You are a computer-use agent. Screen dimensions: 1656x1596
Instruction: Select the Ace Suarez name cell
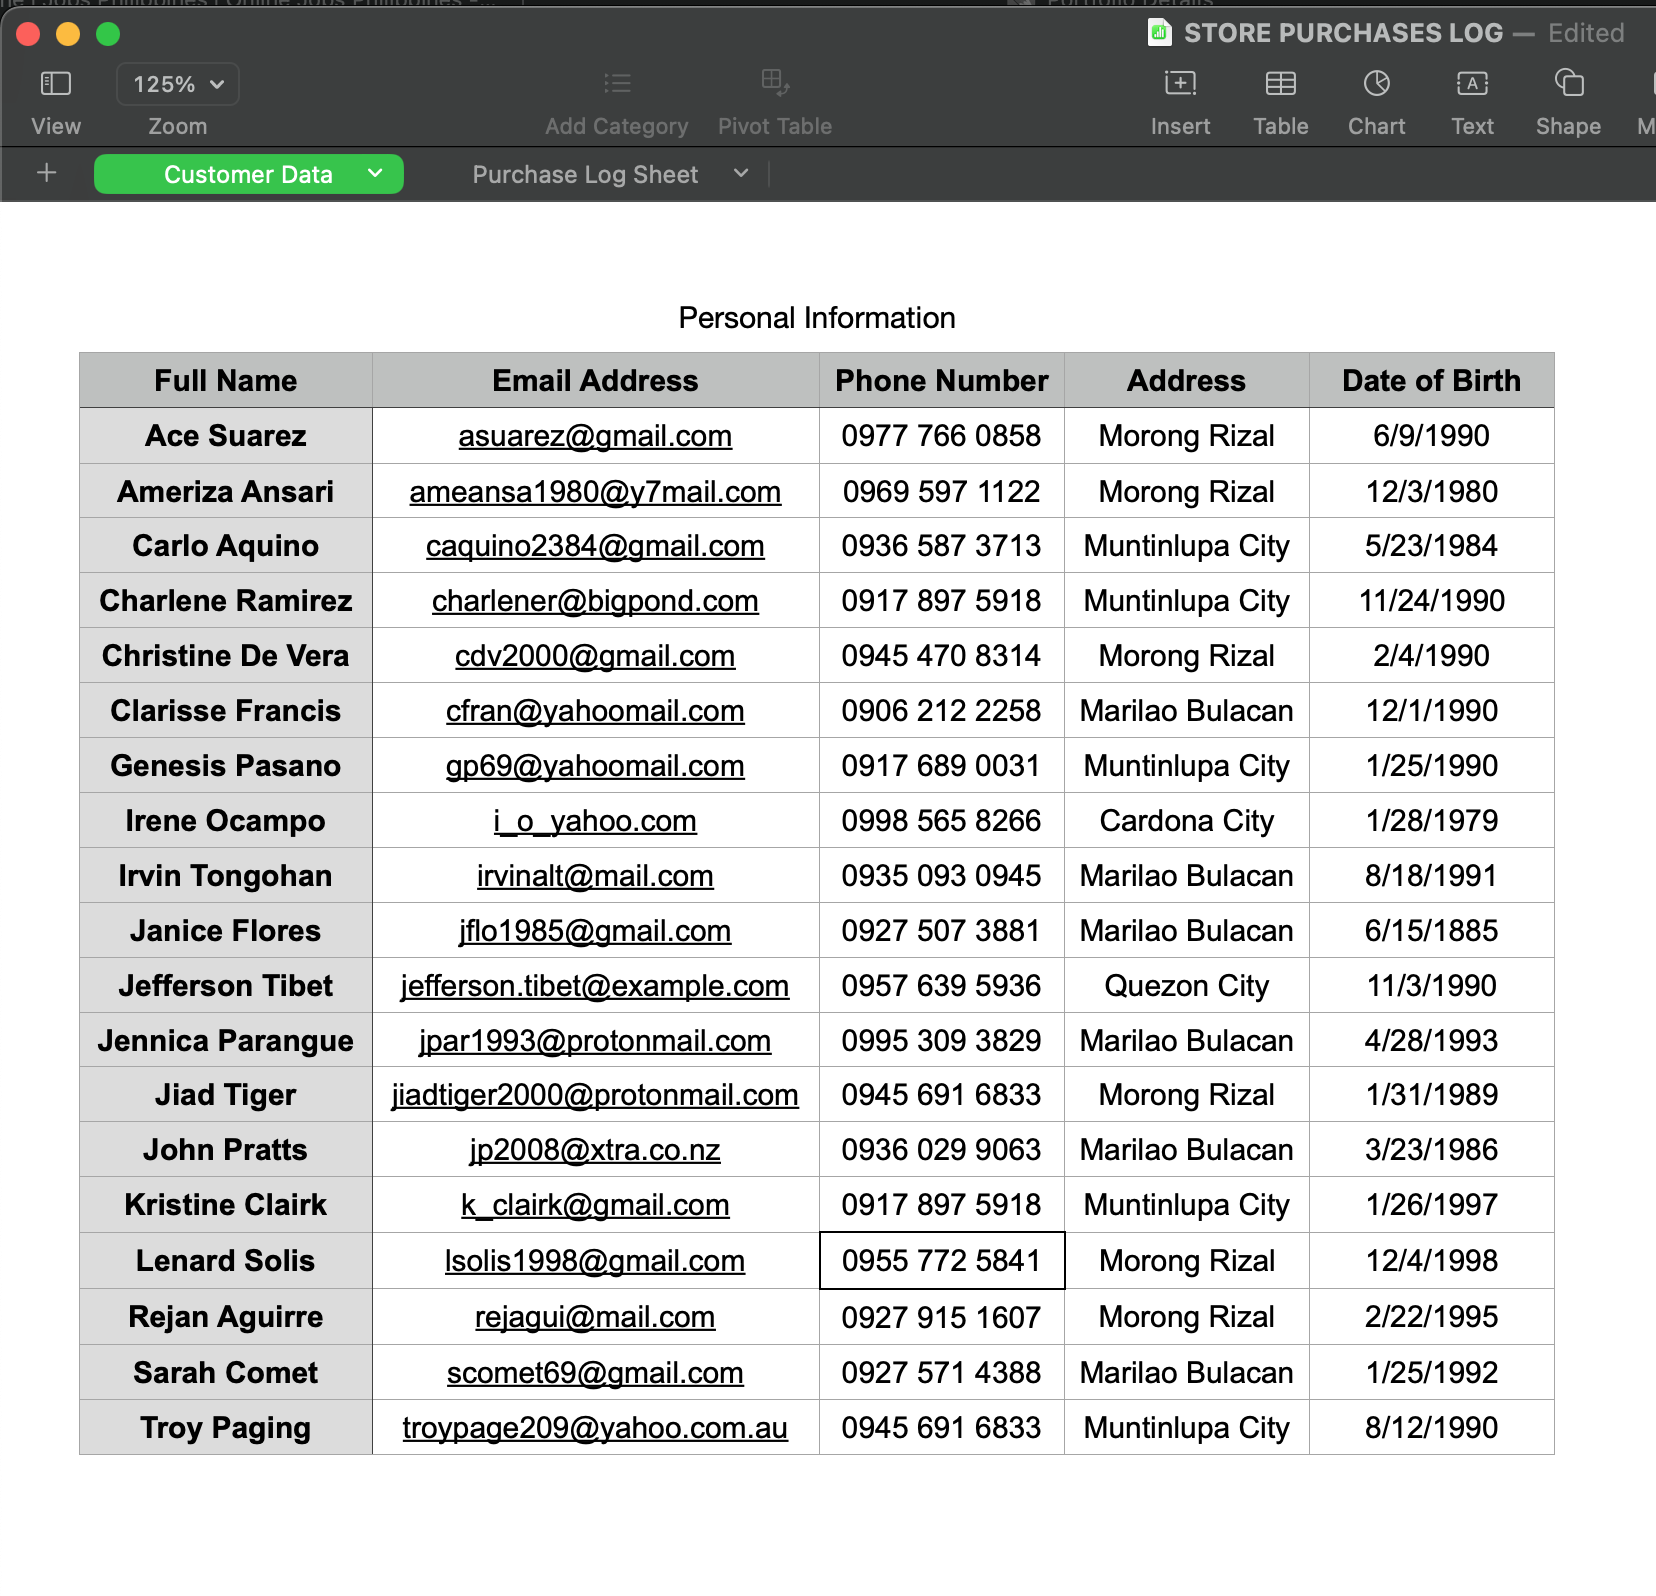[226, 436]
